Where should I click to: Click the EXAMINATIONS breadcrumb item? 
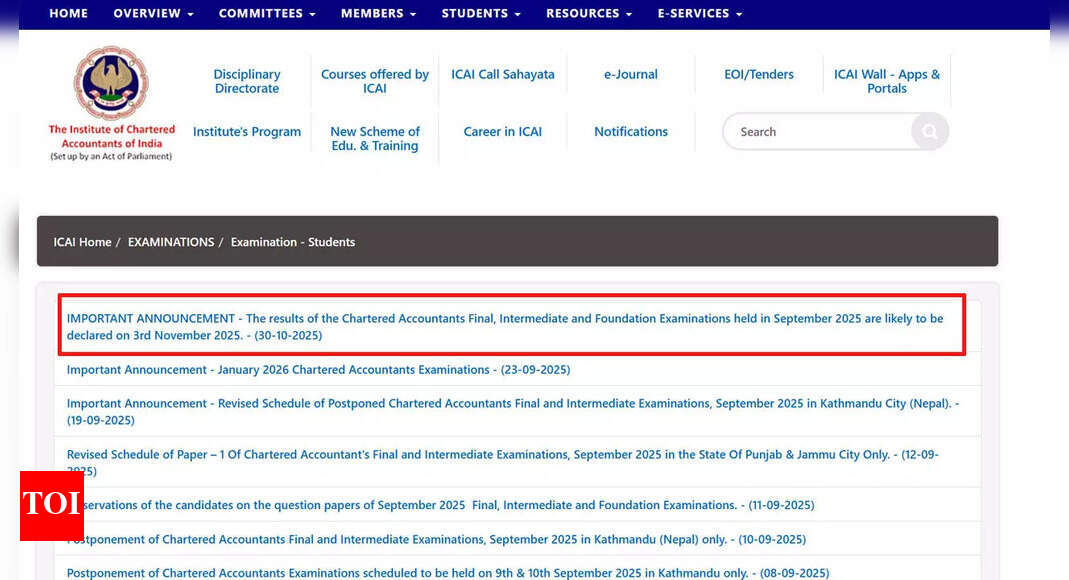(x=171, y=241)
